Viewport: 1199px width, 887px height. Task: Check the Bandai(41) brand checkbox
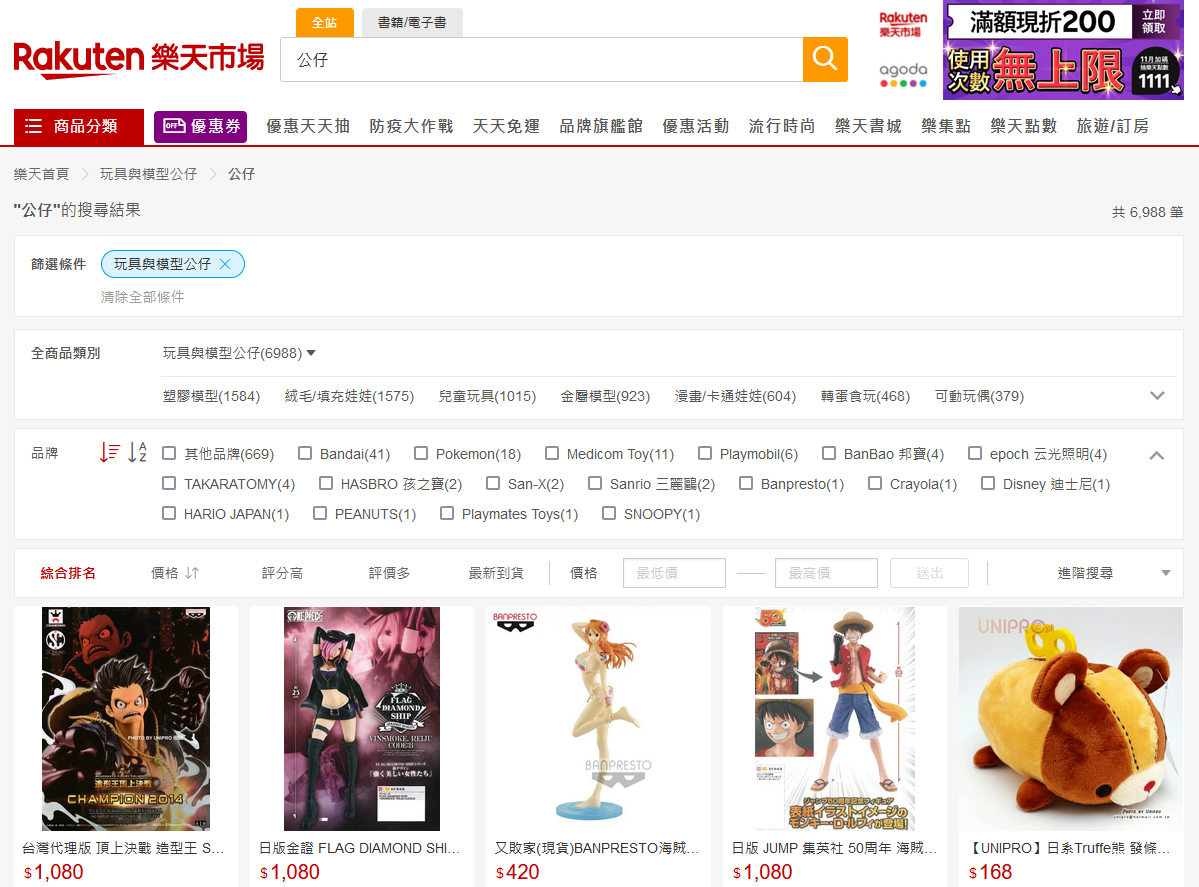(x=304, y=453)
